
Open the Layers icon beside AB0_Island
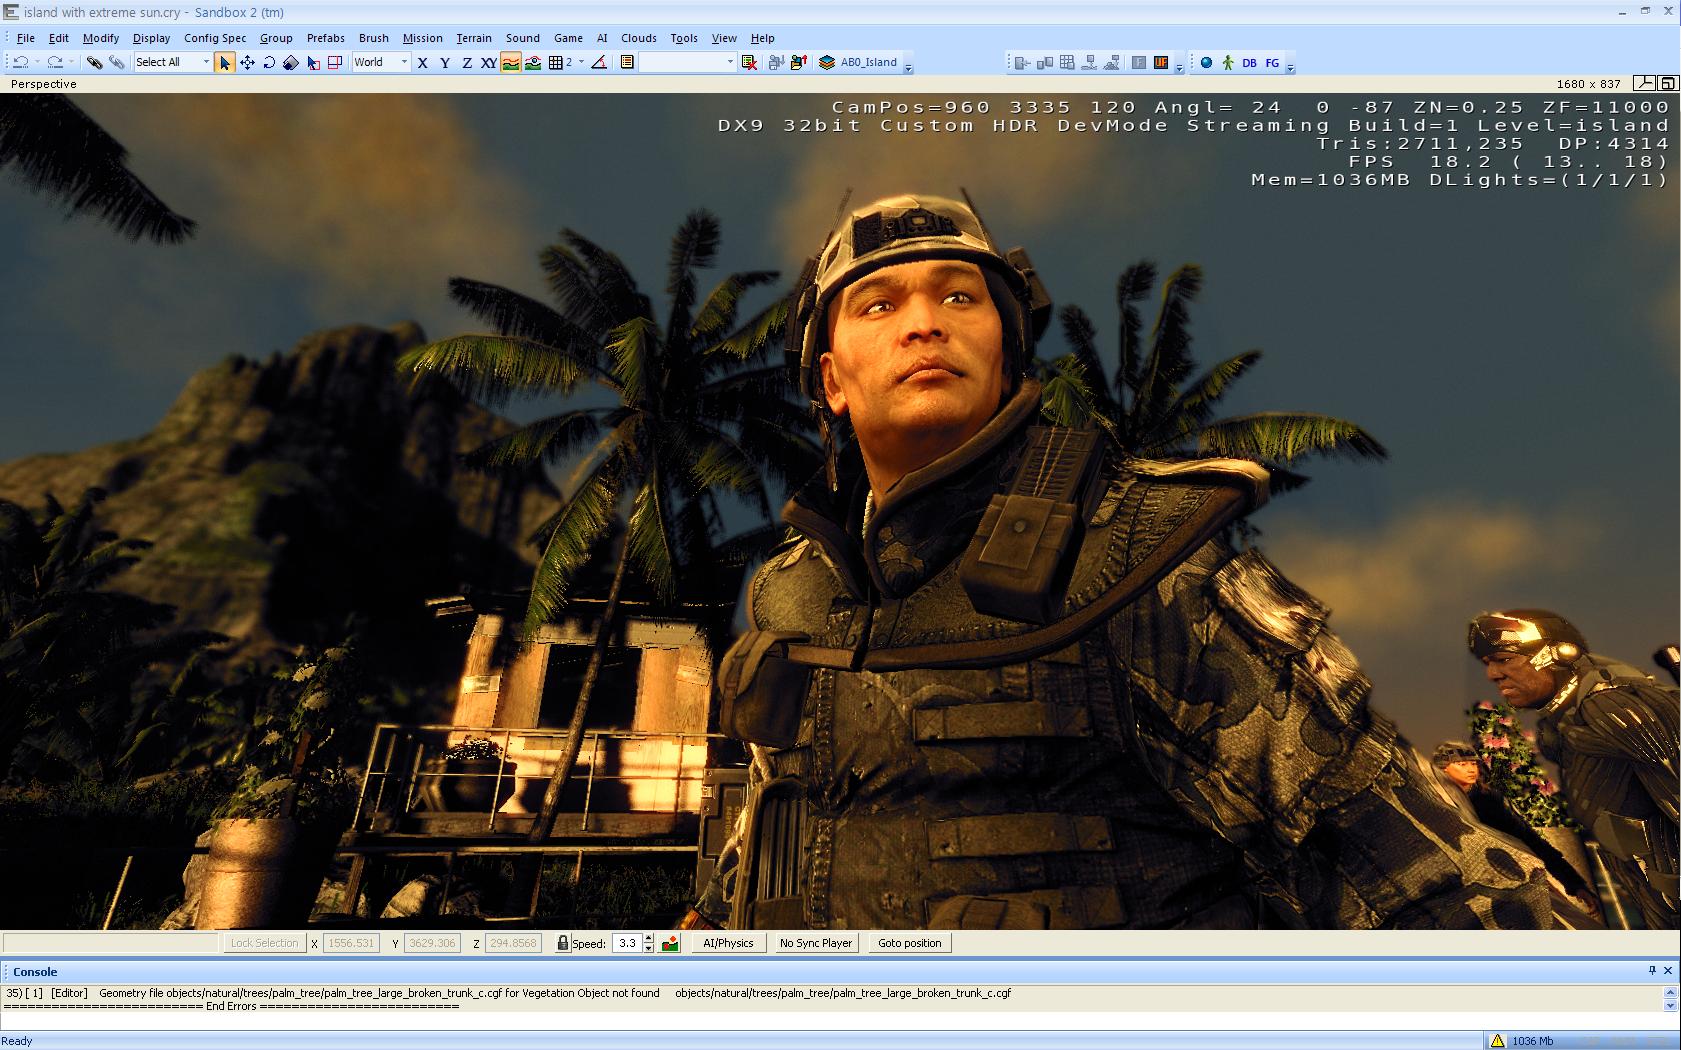pos(827,62)
